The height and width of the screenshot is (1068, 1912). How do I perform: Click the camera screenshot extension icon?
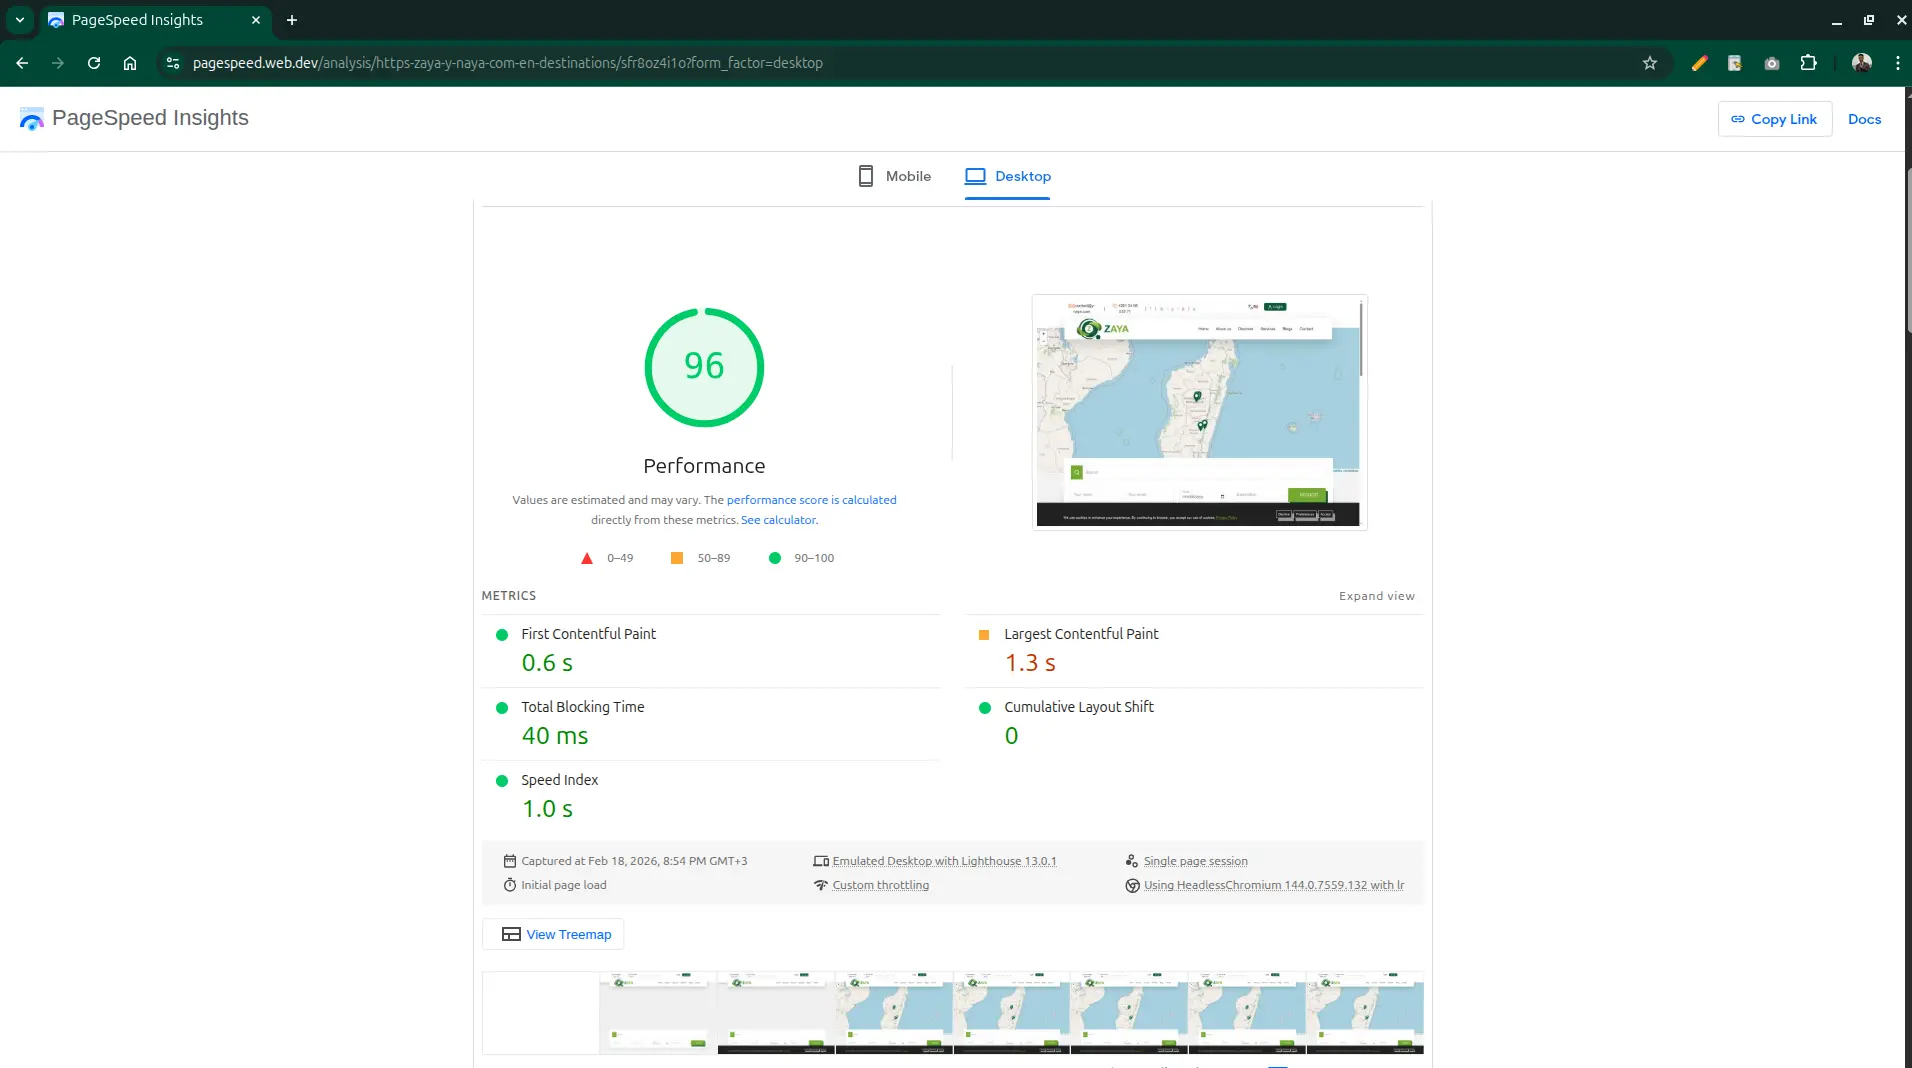[1772, 63]
